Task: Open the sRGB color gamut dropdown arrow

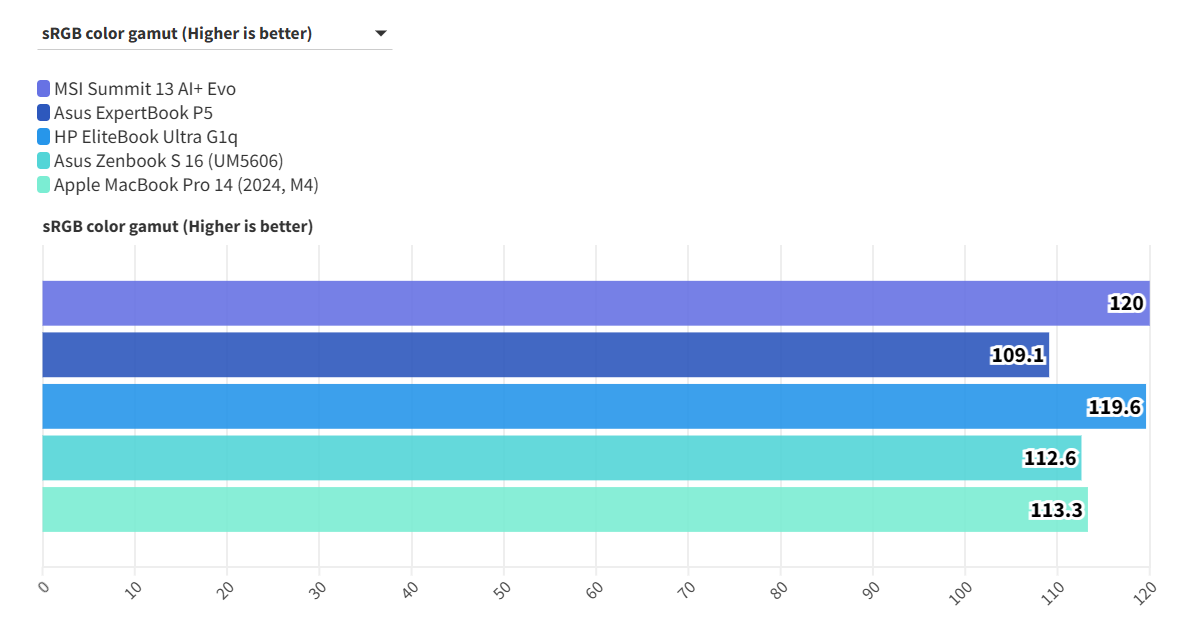Action: pyautogui.click(x=381, y=34)
